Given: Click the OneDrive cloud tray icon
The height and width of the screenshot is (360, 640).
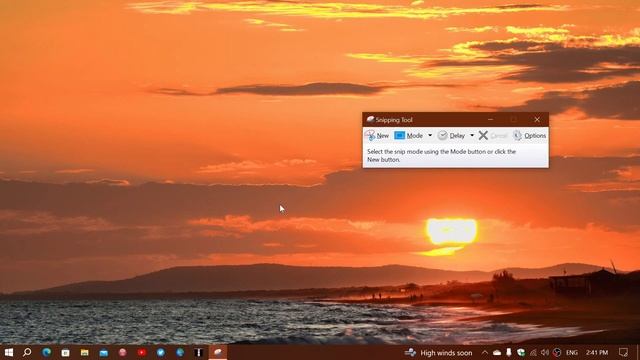Looking at the screenshot, I should [x=497, y=352].
